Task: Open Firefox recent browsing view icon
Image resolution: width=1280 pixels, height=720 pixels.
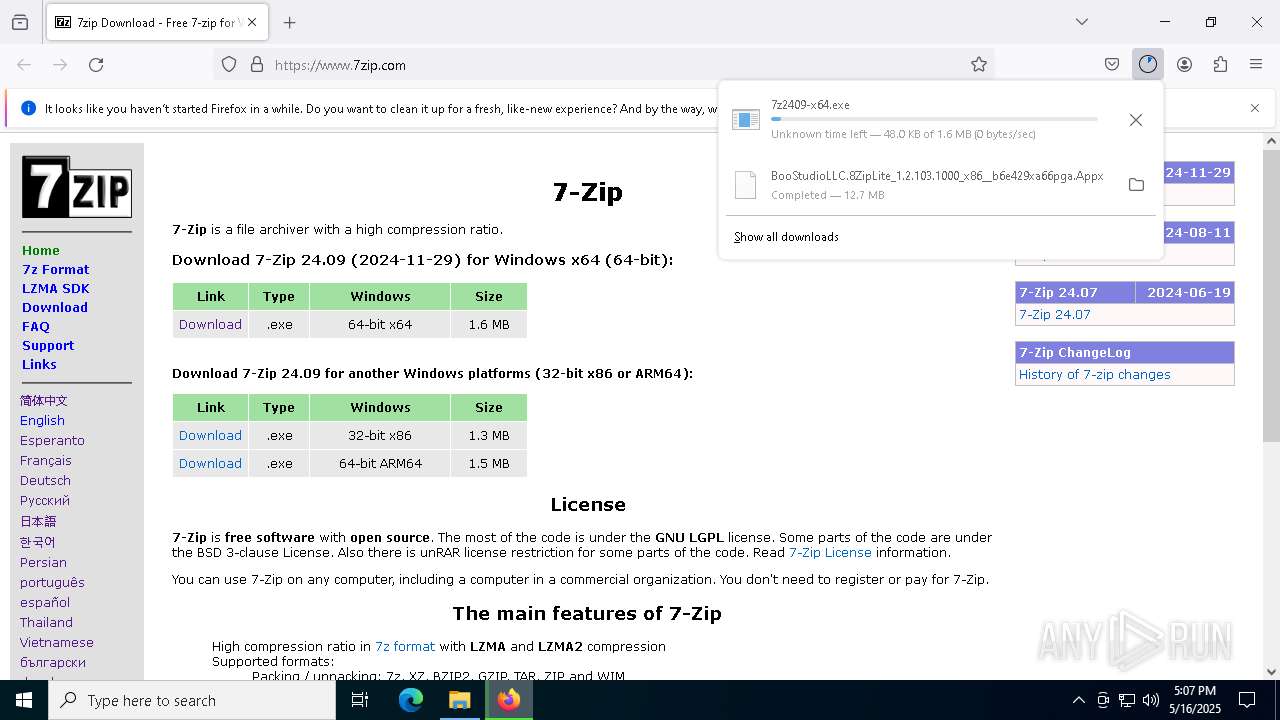Action: click(20, 22)
